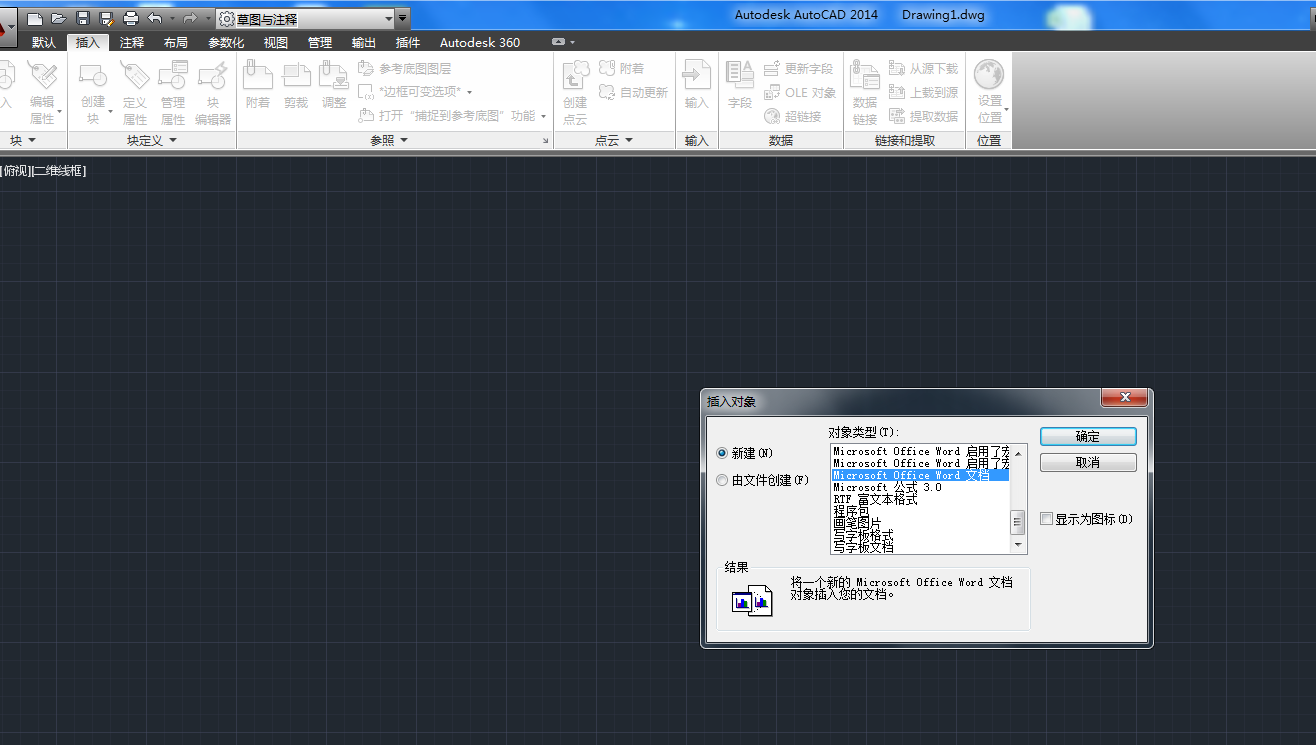1316x745 pixels.
Task: Switch to the Autodesk 360 ribbon tab
Action: (480, 42)
